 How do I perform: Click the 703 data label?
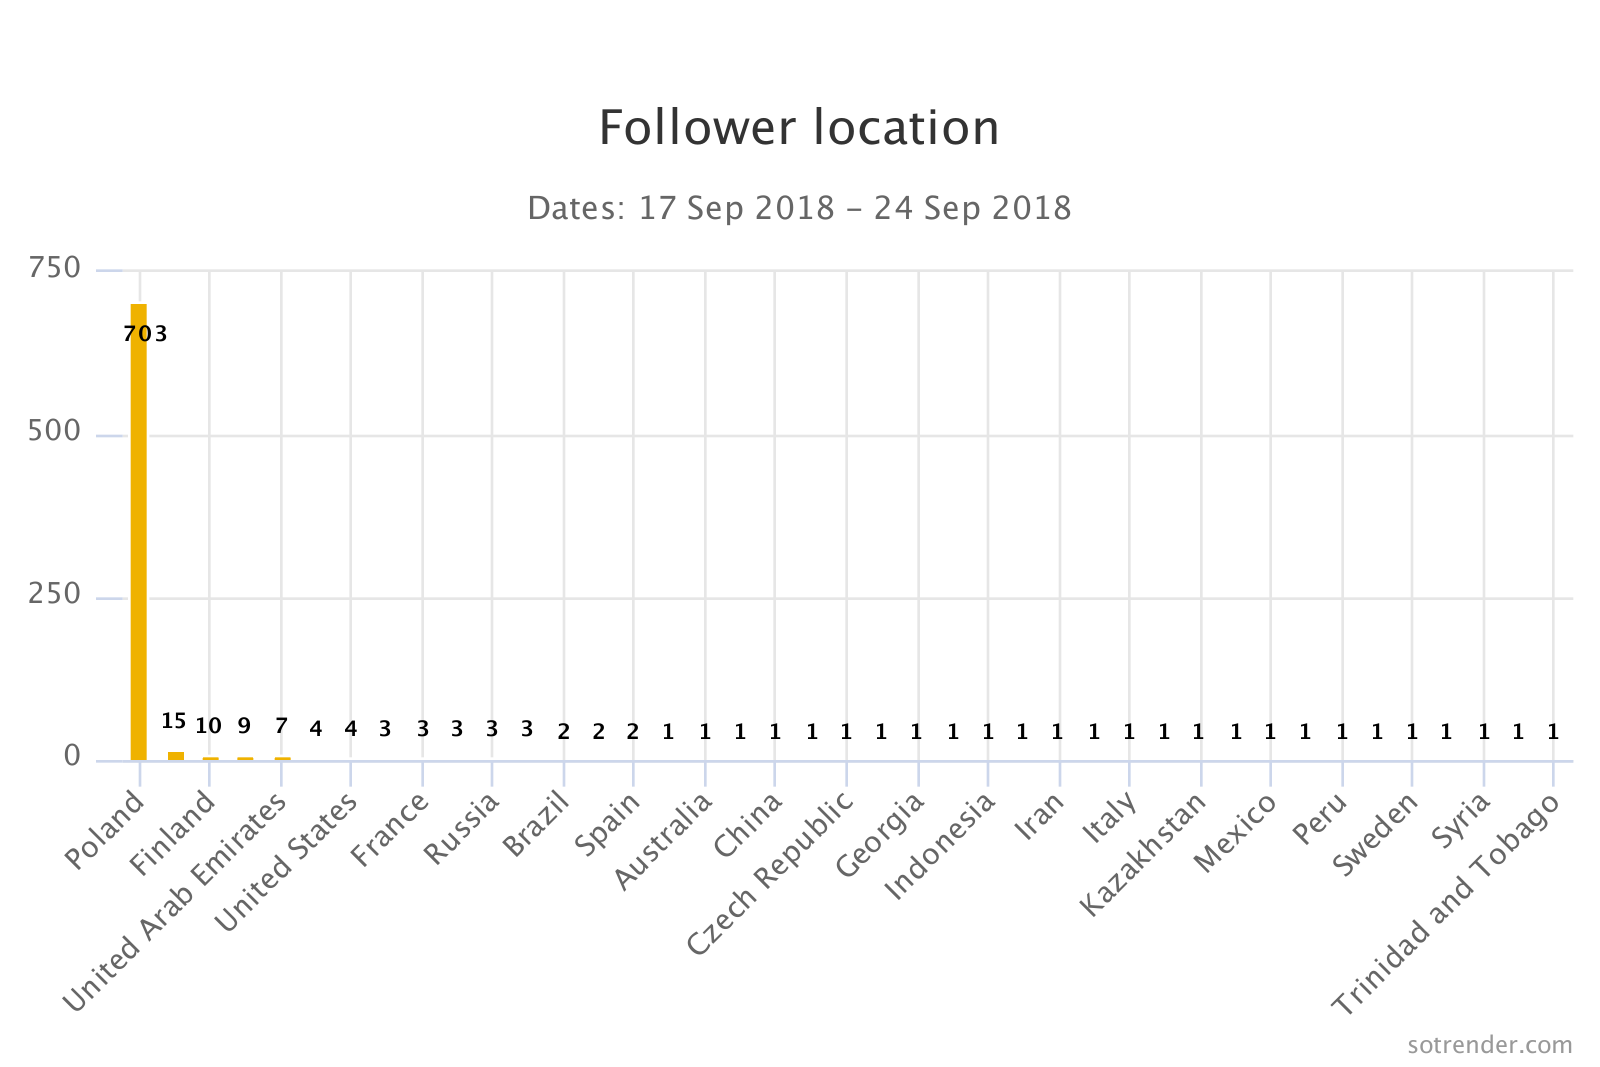point(146,334)
